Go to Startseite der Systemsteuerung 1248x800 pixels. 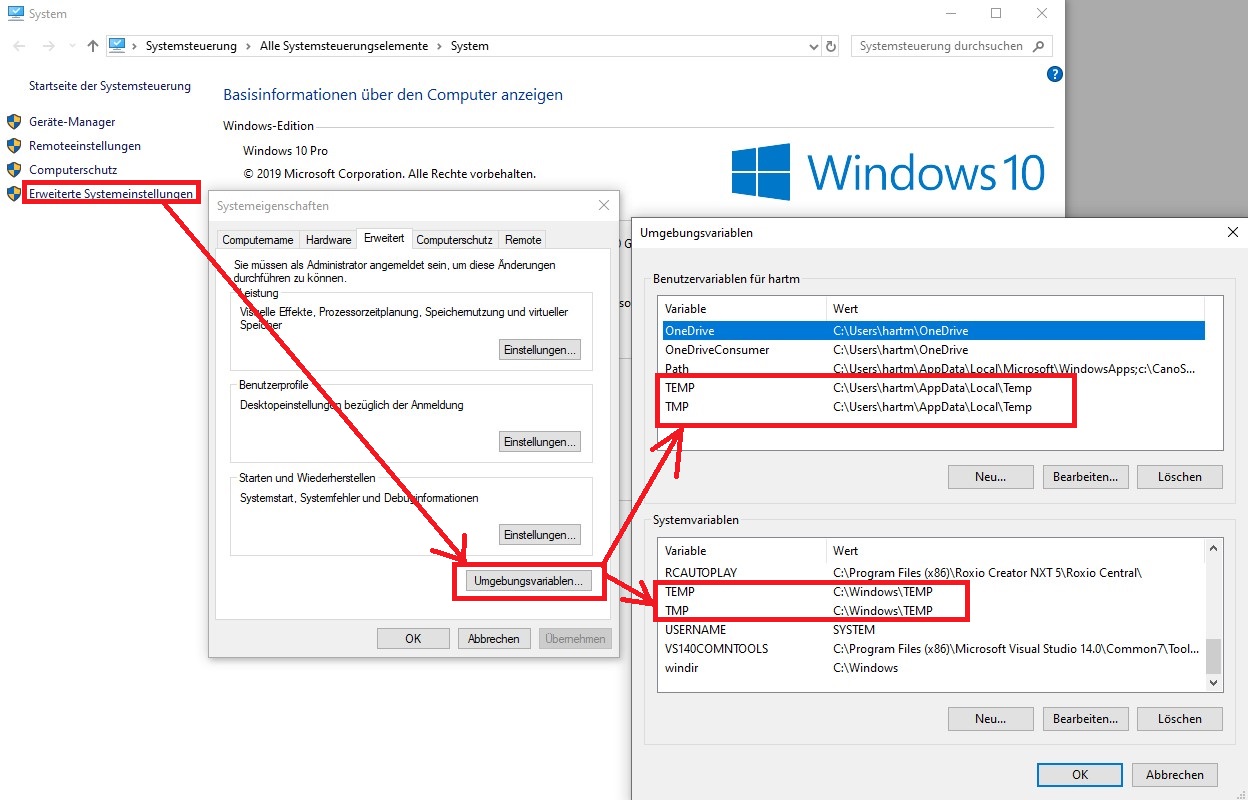110,86
